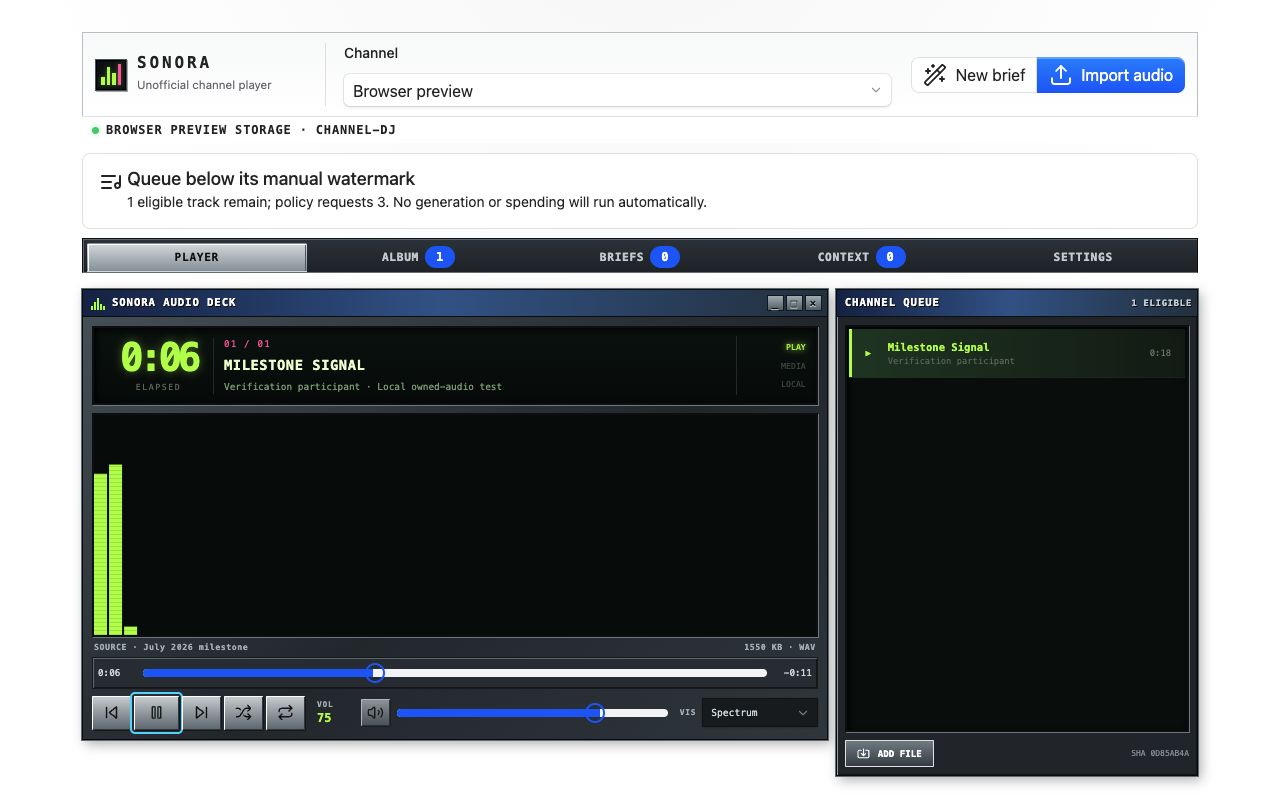Click the Import audio button
This screenshot has width=1280, height=808.
click(1111, 75)
